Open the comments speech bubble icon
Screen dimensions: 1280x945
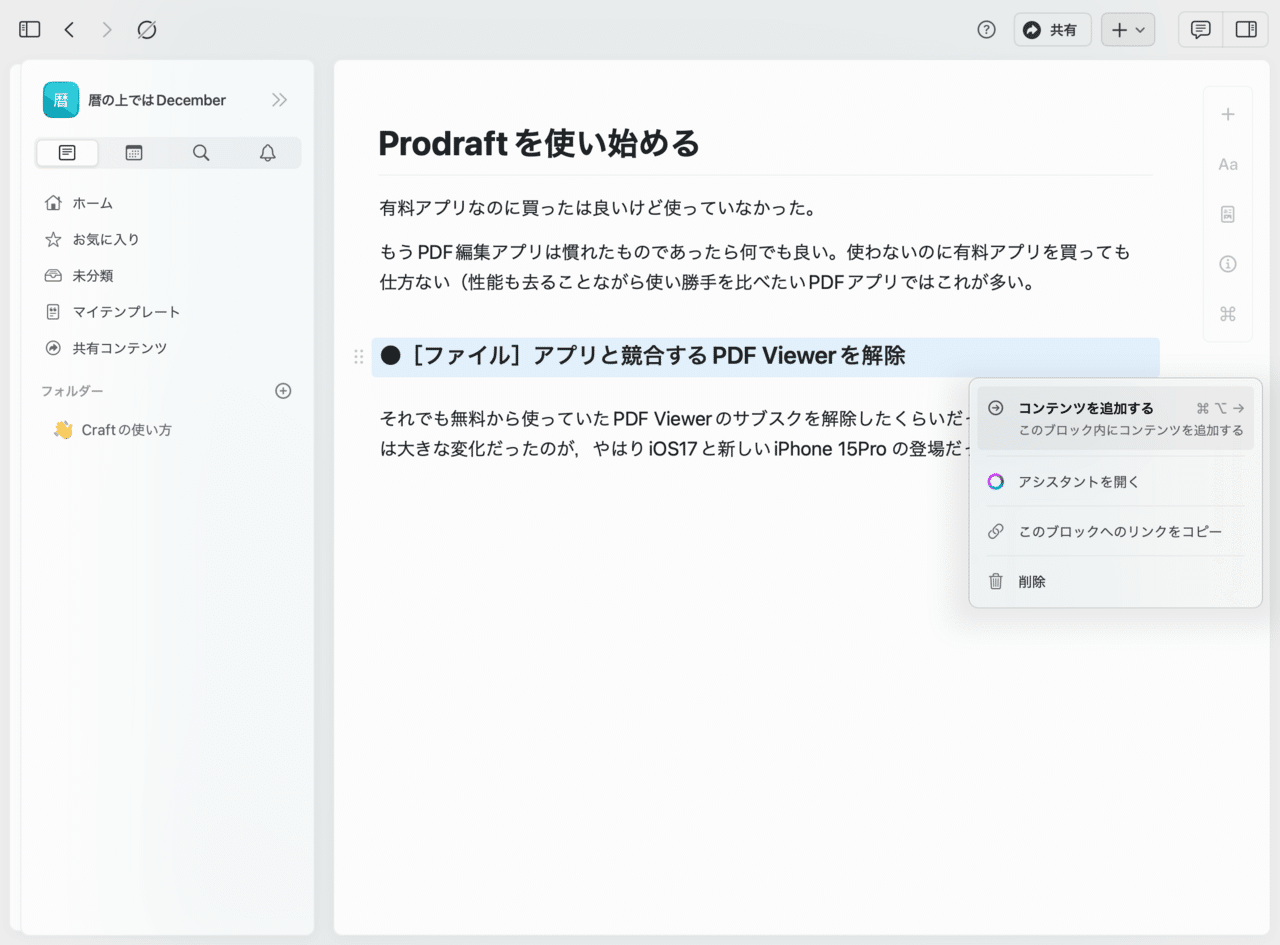tap(1201, 30)
